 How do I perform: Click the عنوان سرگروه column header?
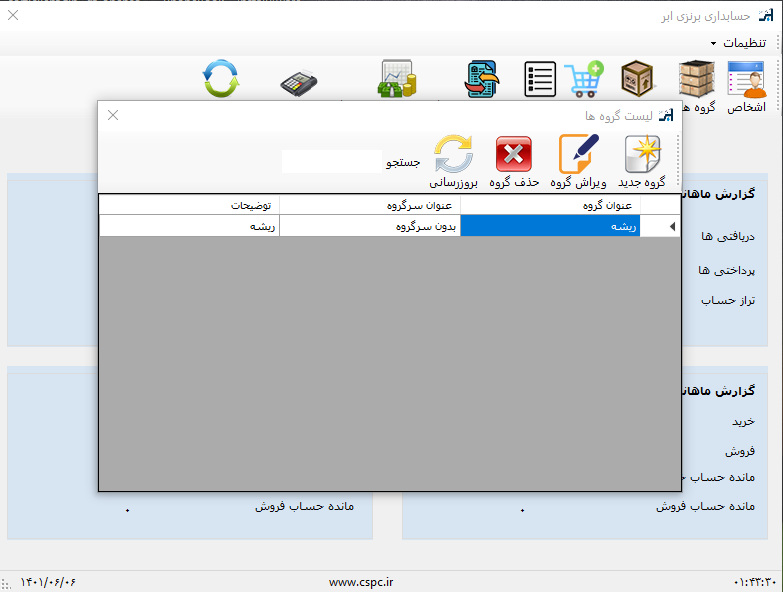pyautogui.click(x=369, y=205)
